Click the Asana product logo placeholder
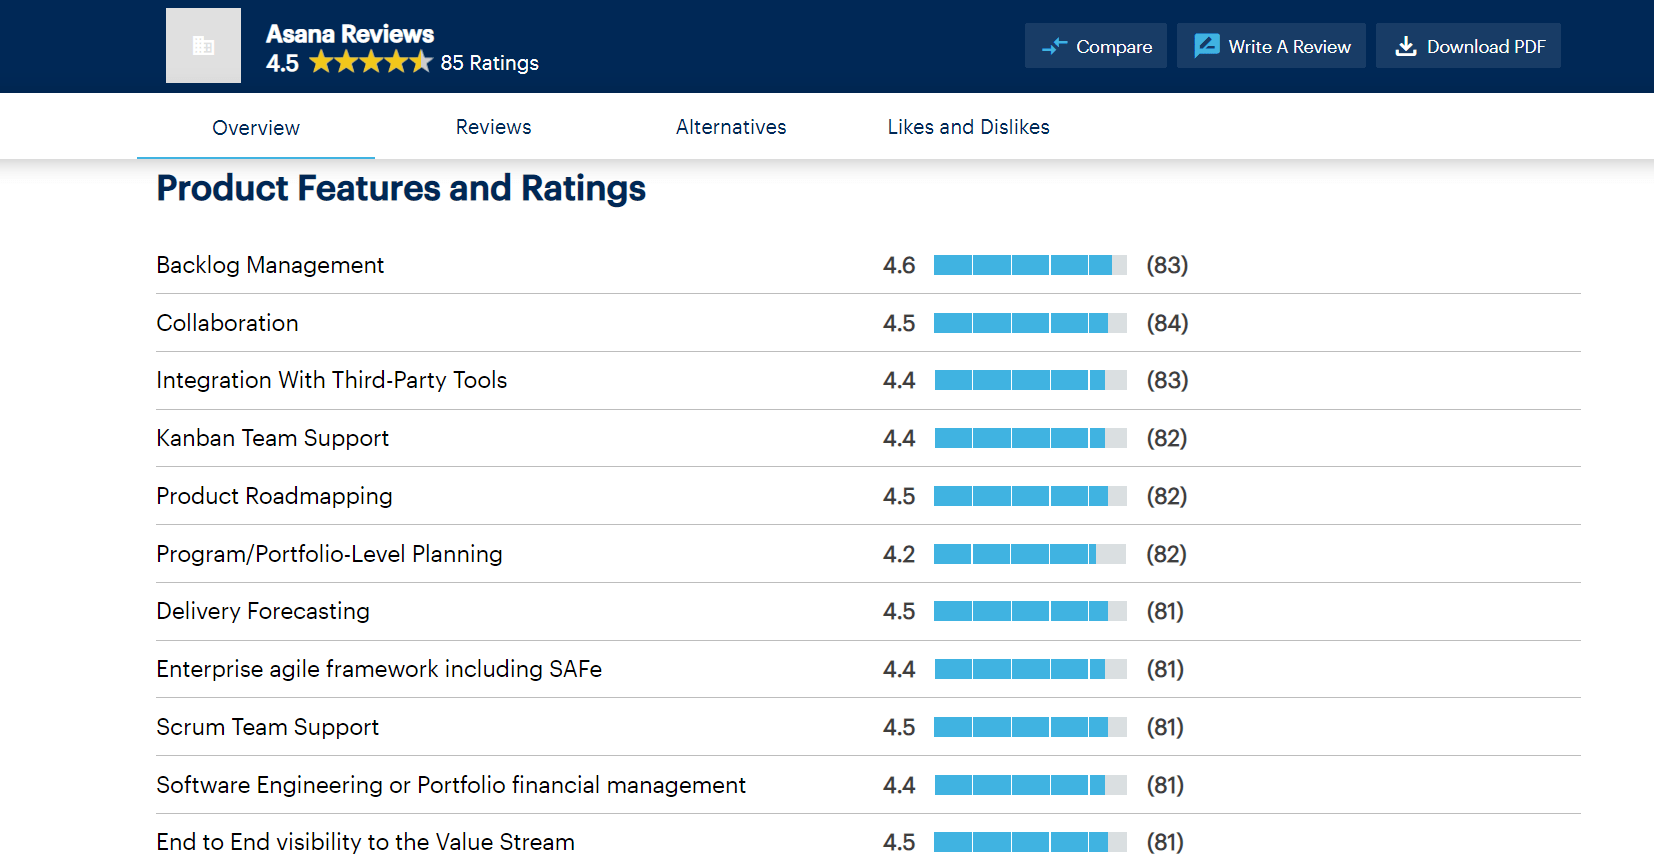Viewport: 1654px width, 868px height. pyautogui.click(x=203, y=46)
